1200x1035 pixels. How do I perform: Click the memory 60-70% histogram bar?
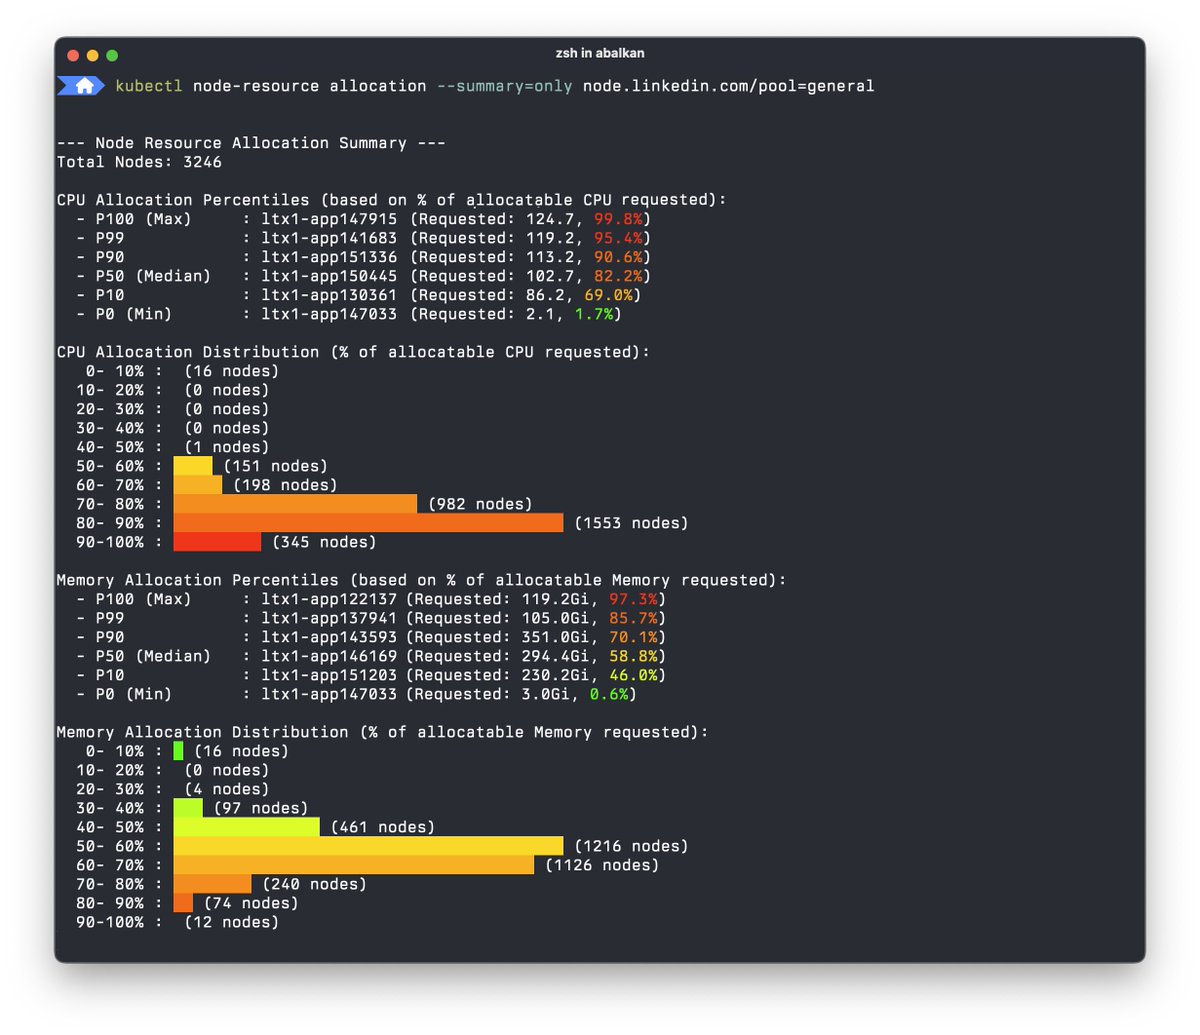click(x=354, y=865)
